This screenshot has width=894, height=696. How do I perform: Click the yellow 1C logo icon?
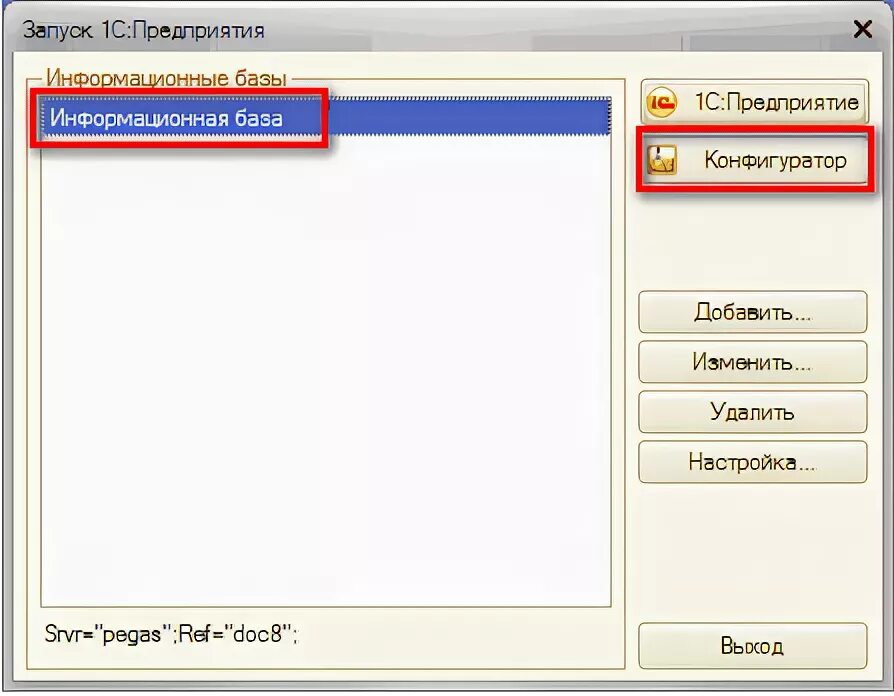click(661, 102)
